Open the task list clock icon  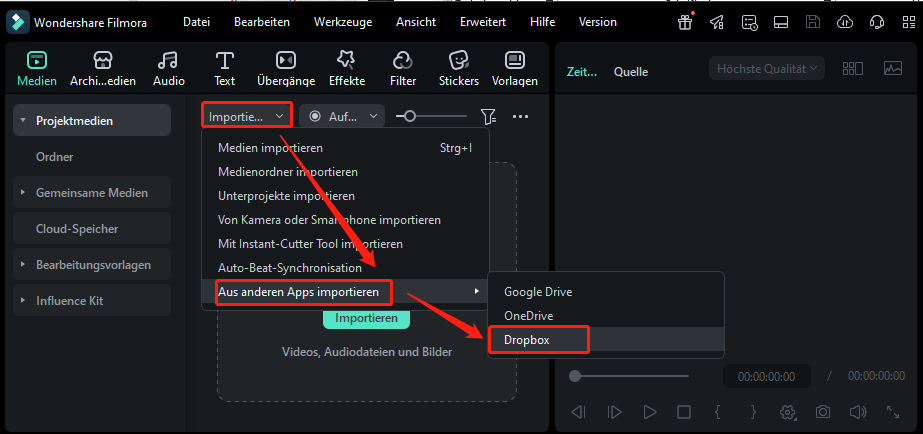click(749, 22)
